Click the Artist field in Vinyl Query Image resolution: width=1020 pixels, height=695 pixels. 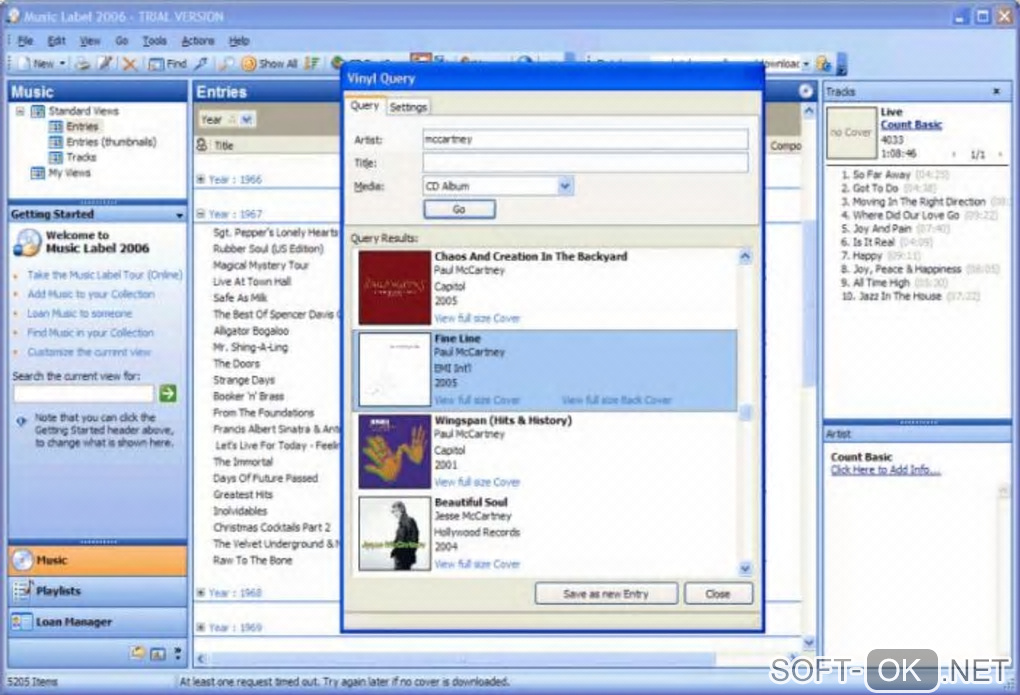[x=585, y=139]
